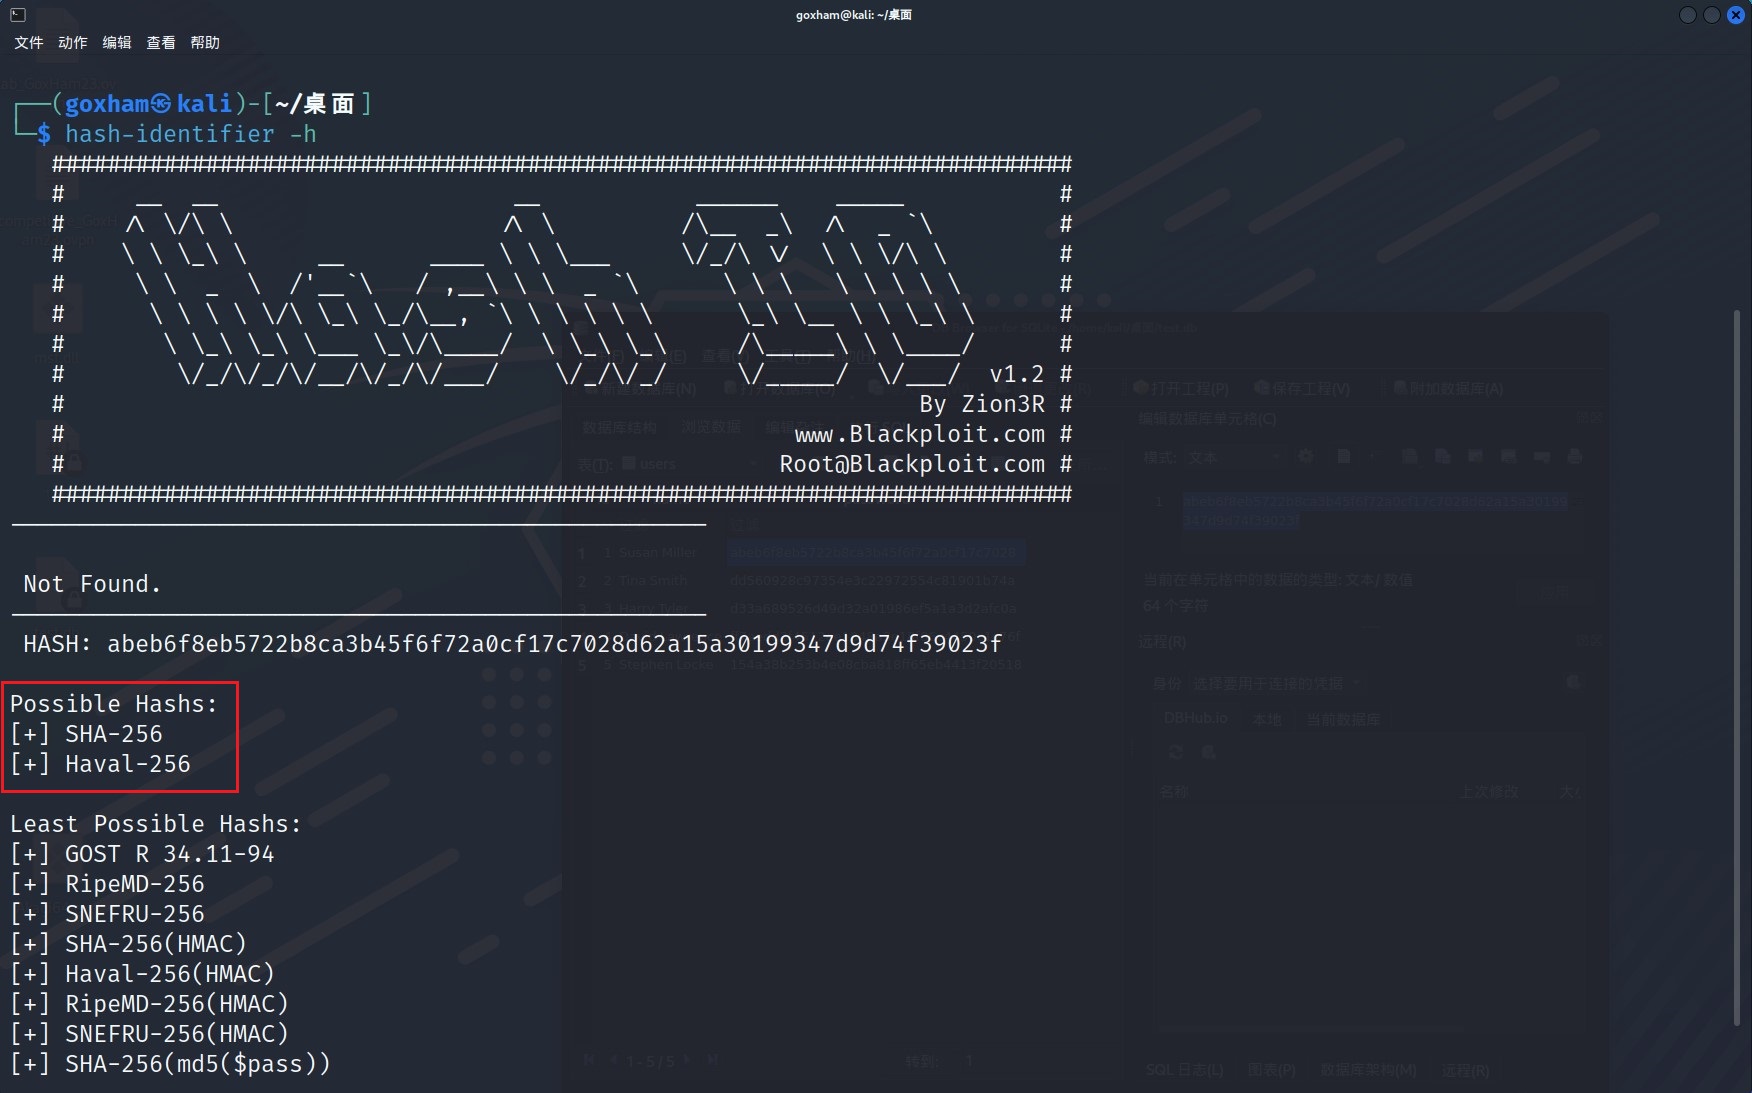Click the Least Possible Hashs: heading
1752x1093 pixels.
156,824
